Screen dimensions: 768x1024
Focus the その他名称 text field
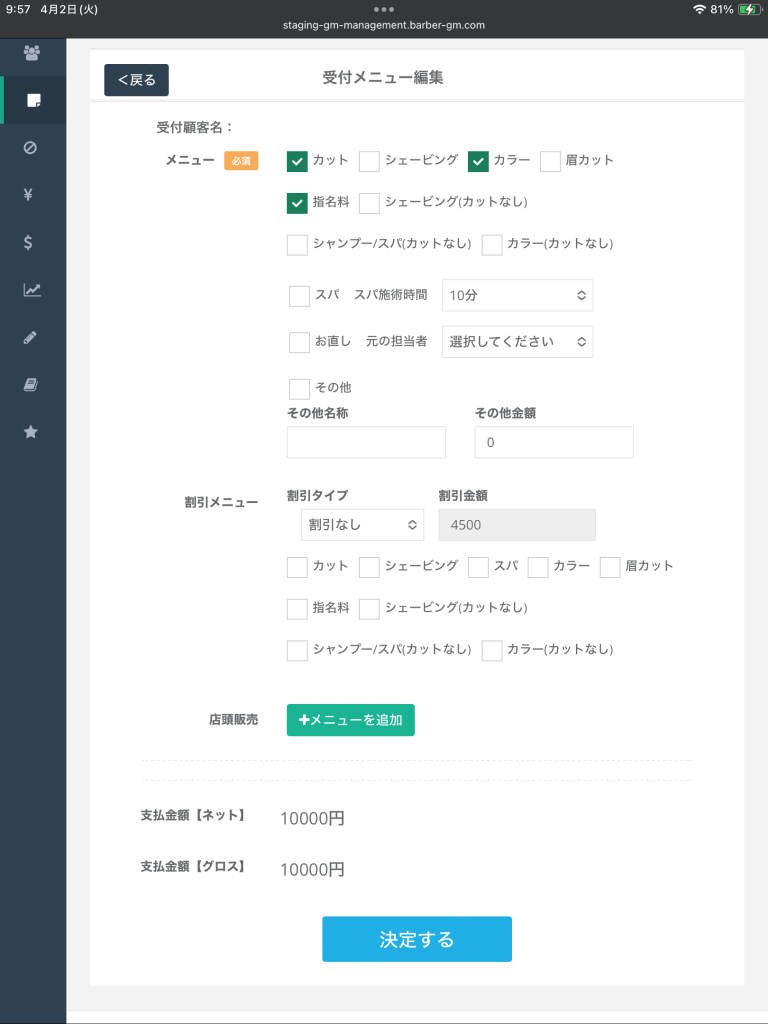click(x=366, y=442)
